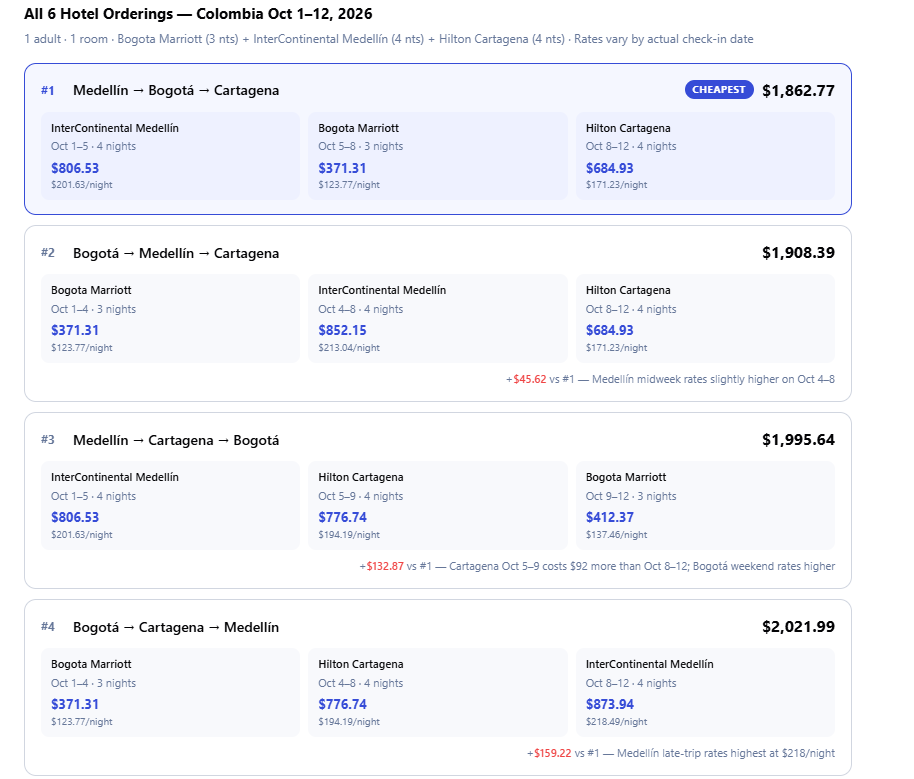Click the #1 rank label
This screenshot has width=914, height=779.
pyautogui.click(x=47, y=90)
